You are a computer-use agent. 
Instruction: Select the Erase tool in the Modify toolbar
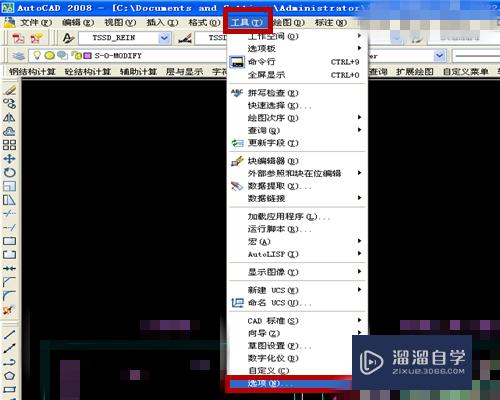[9, 90]
